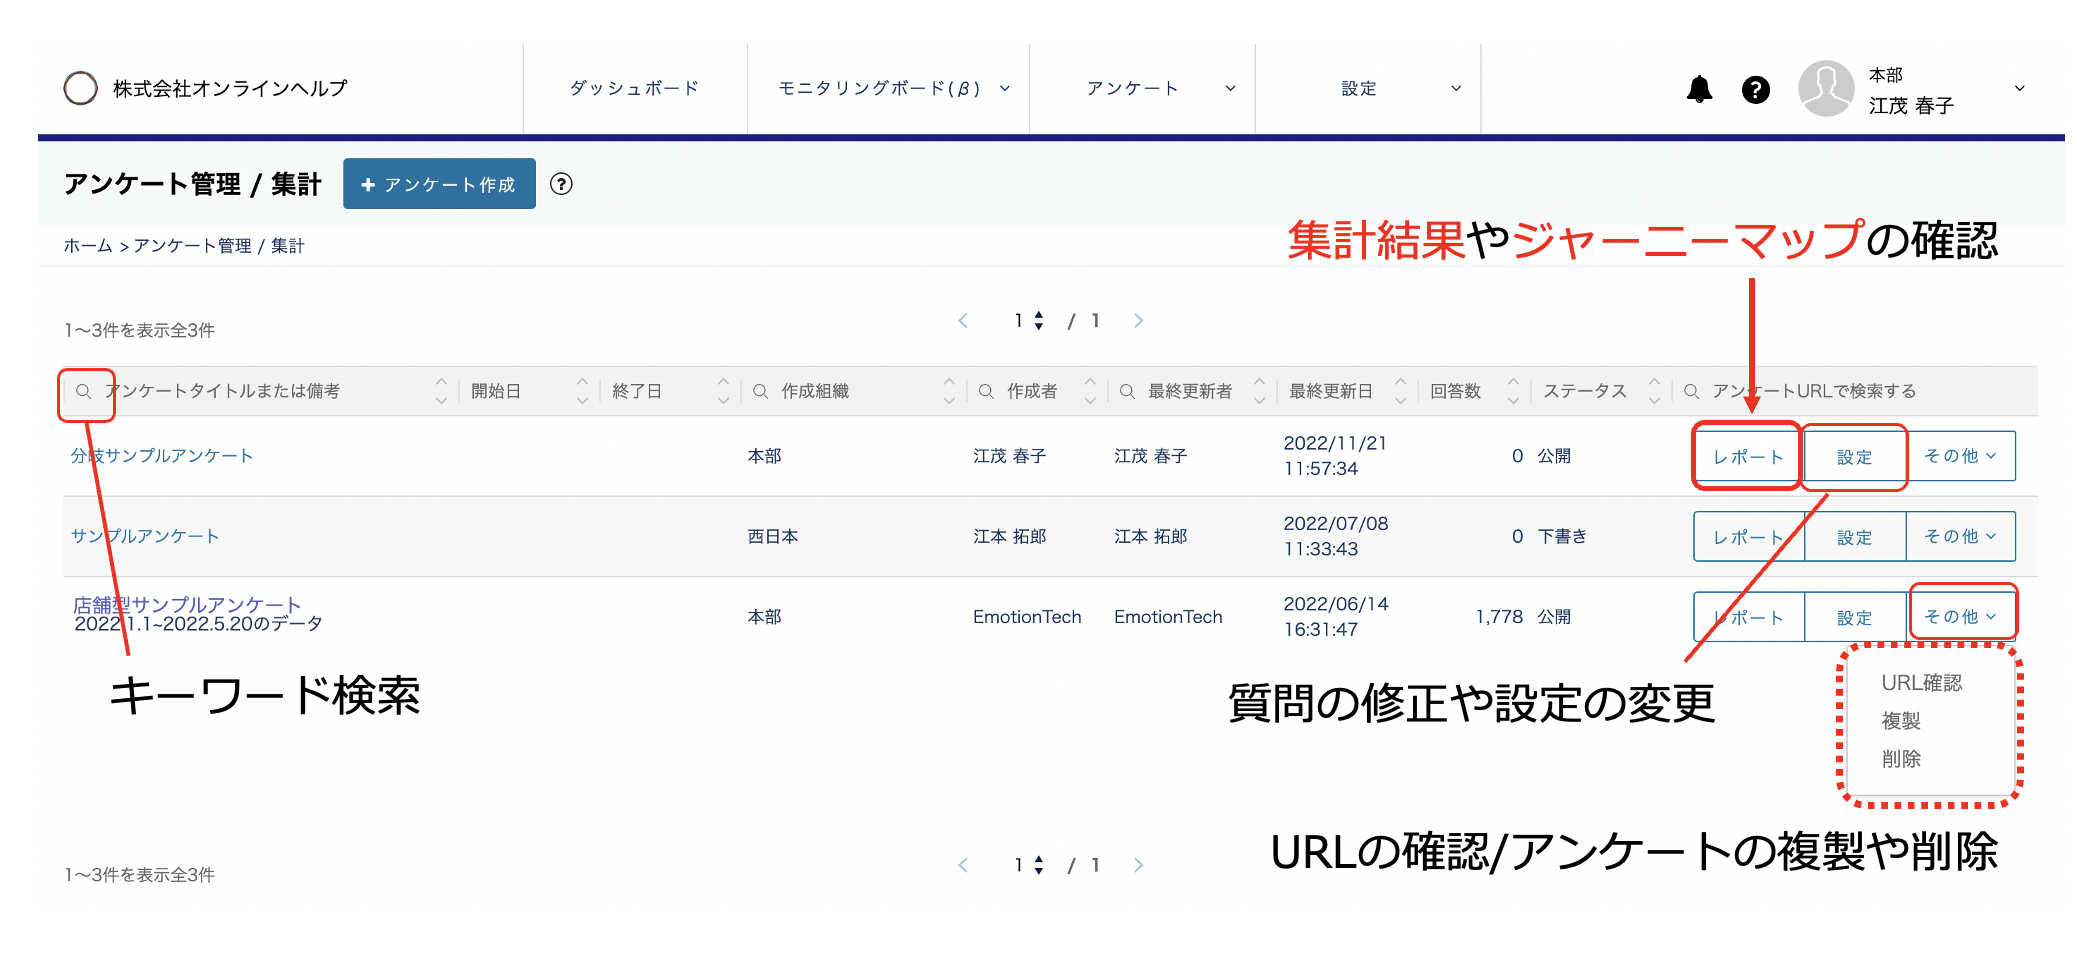Viewport: 2094px width, 960px height.
Task: Go to ダッシュボード in the navigation bar
Action: coord(634,88)
